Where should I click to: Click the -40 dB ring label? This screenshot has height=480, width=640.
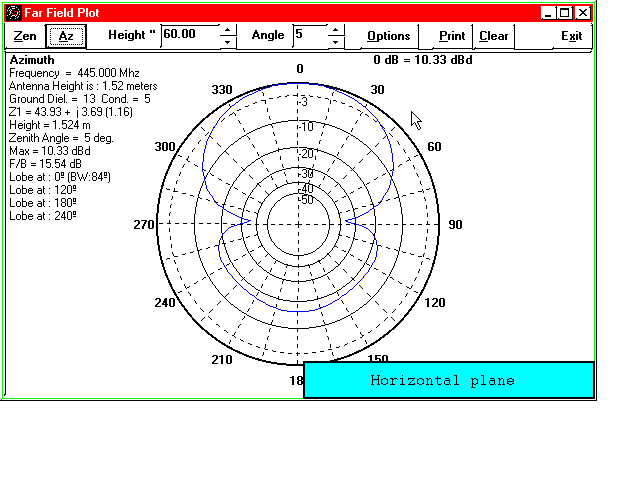tap(307, 189)
